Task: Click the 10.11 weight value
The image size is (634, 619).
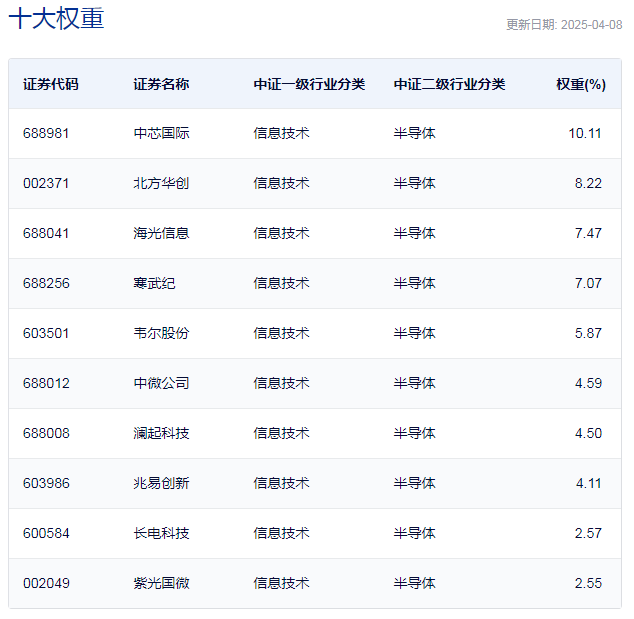Action: coord(585,133)
